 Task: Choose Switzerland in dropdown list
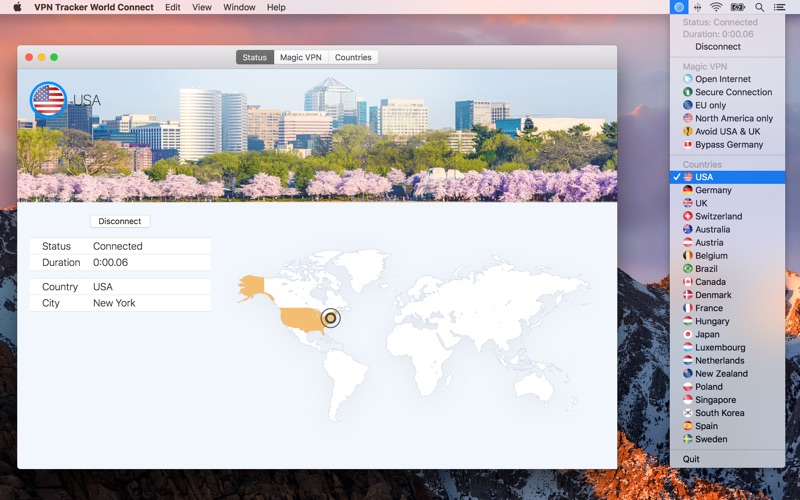(728, 216)
